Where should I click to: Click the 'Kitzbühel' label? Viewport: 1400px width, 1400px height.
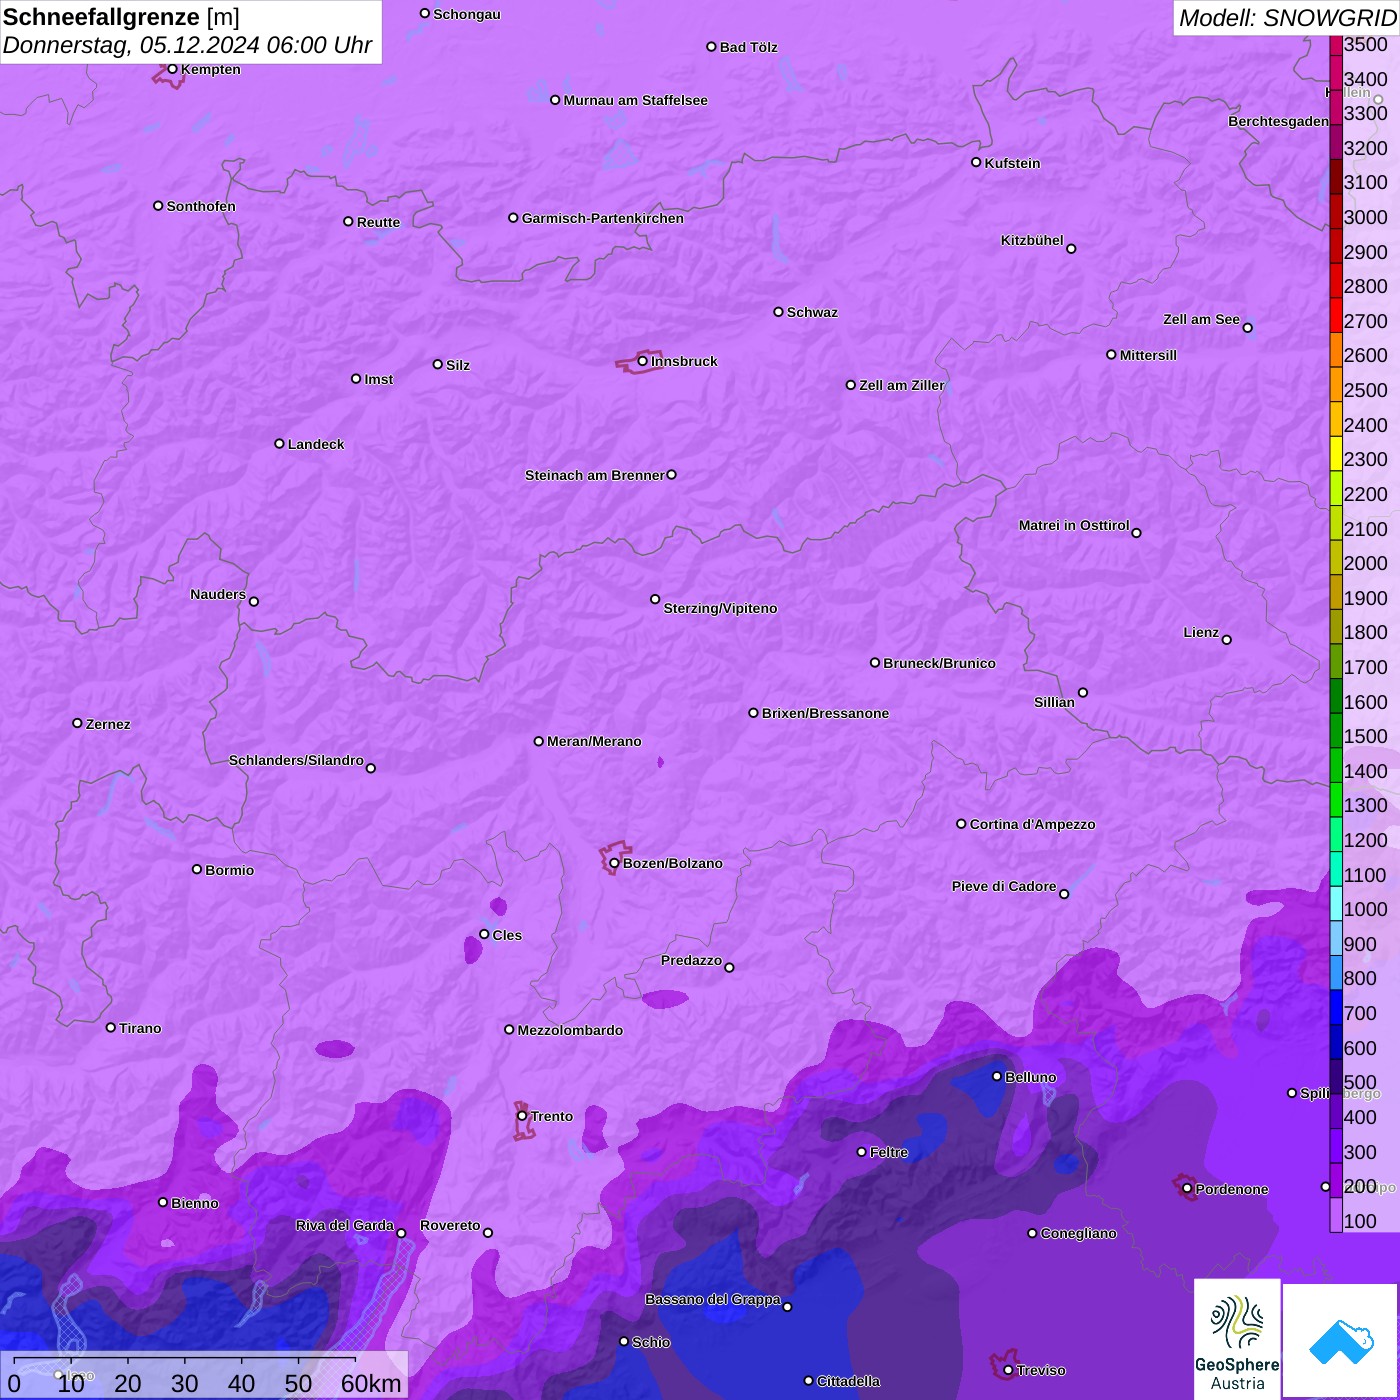point(1032,240)
